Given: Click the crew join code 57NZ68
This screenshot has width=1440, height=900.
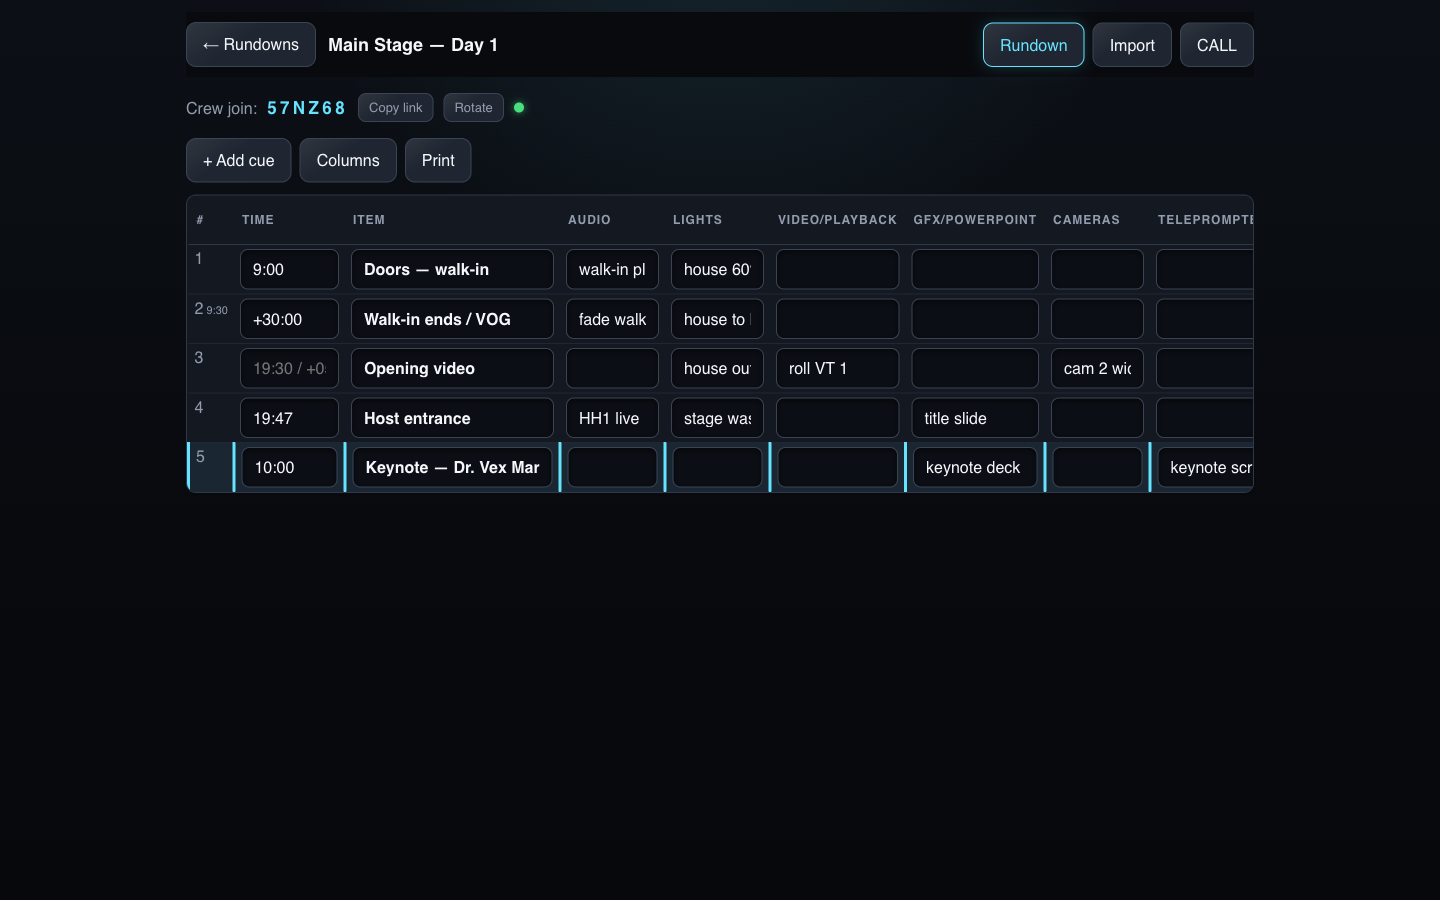Looking at the screenshot, I should 306,108.
